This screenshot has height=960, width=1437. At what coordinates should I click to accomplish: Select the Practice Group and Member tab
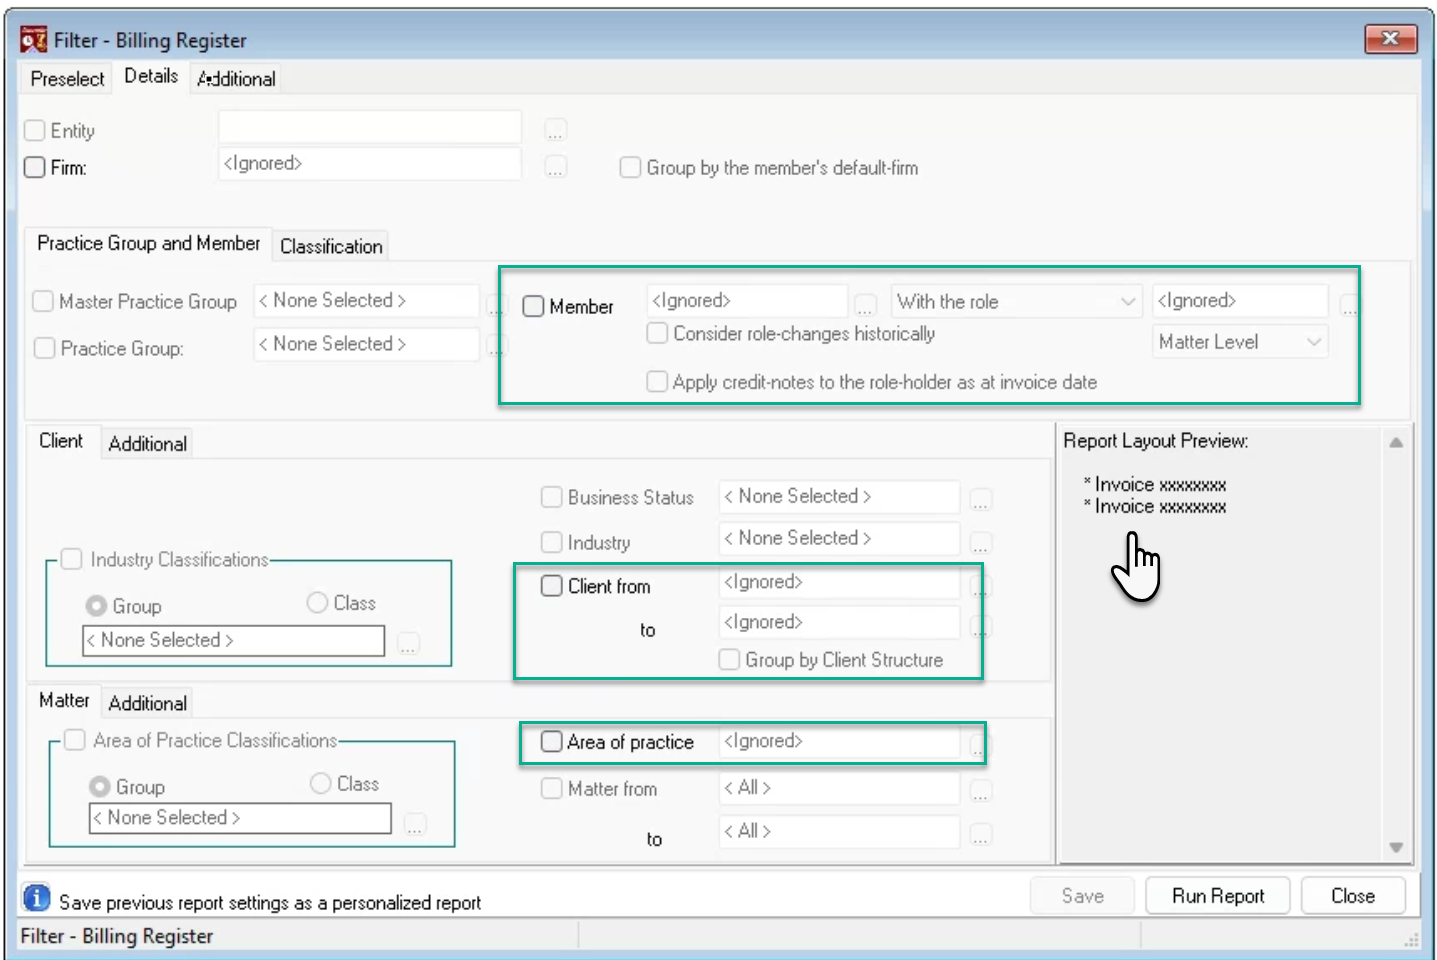click(x=148, y=243)
